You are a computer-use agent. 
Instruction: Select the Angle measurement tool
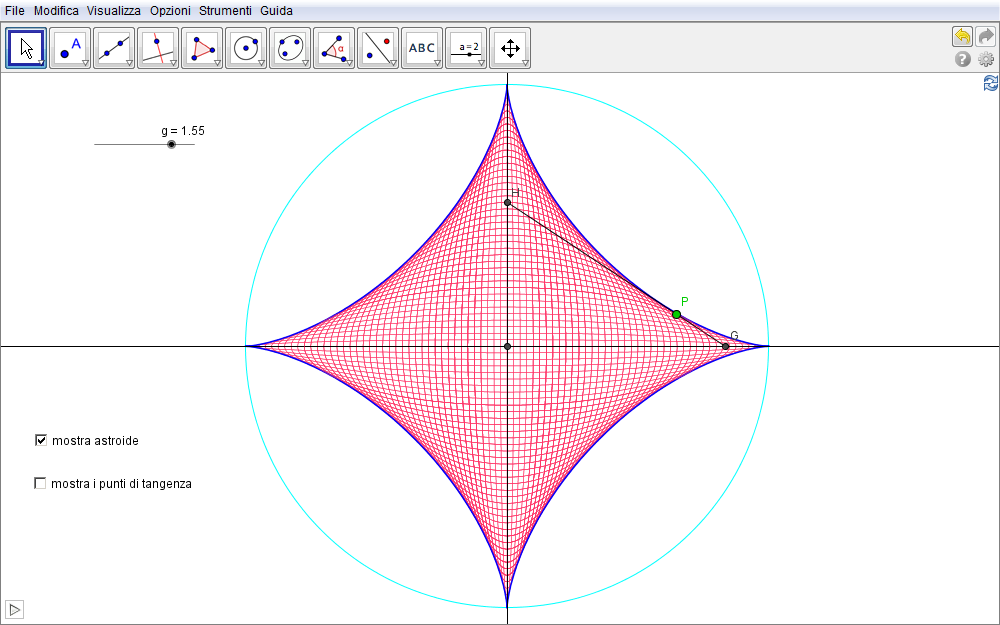coord(334,48)
